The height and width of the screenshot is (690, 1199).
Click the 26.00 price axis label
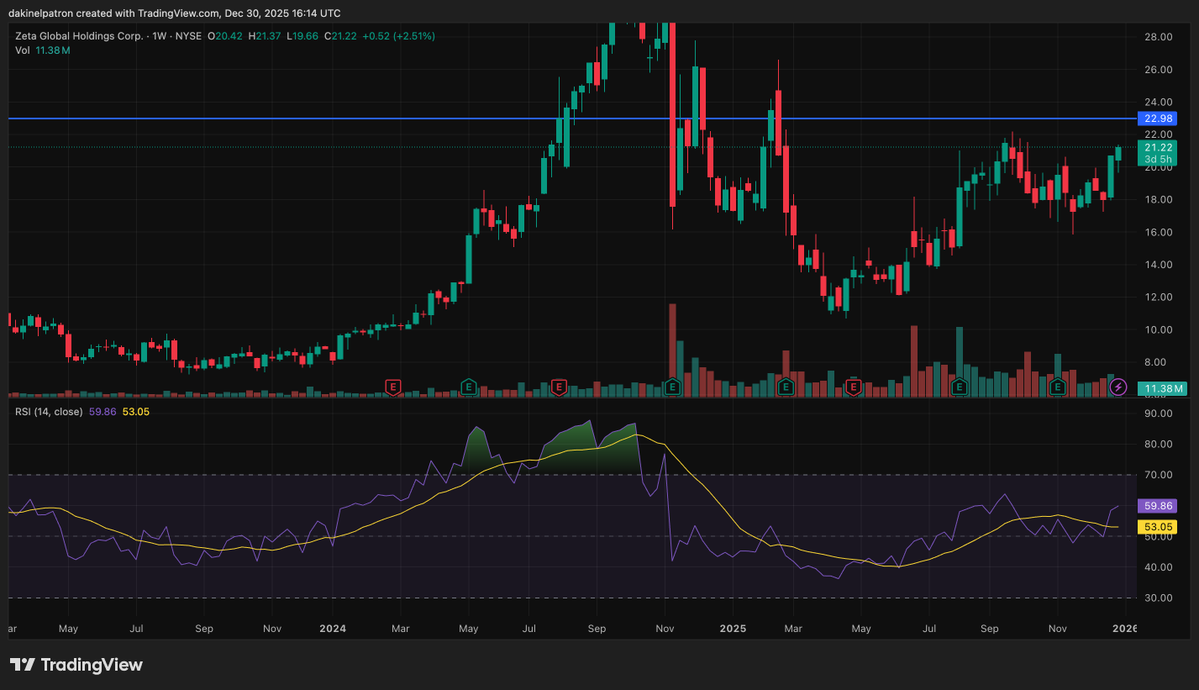tap(1158, 70)
